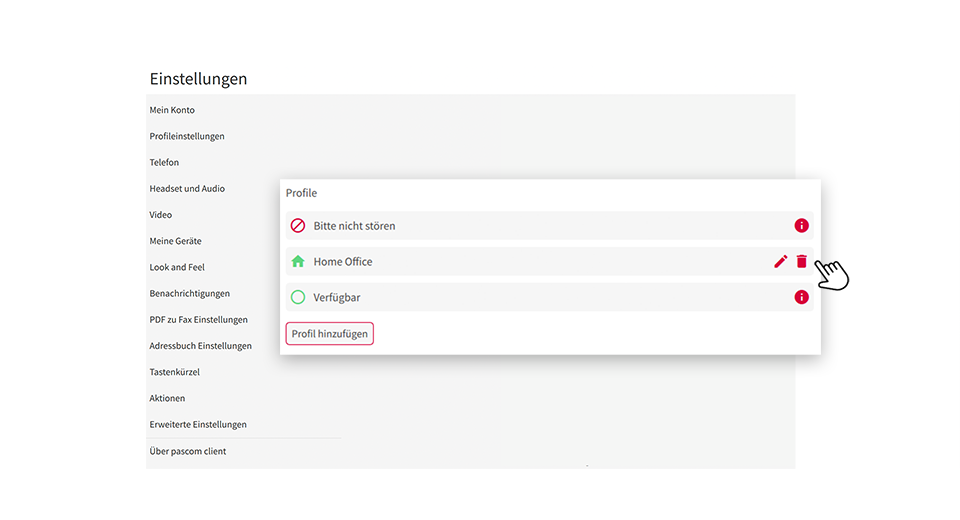Open Meine Geräte section
The height and width of the screenshot is (520, 960).
[175, 241]
